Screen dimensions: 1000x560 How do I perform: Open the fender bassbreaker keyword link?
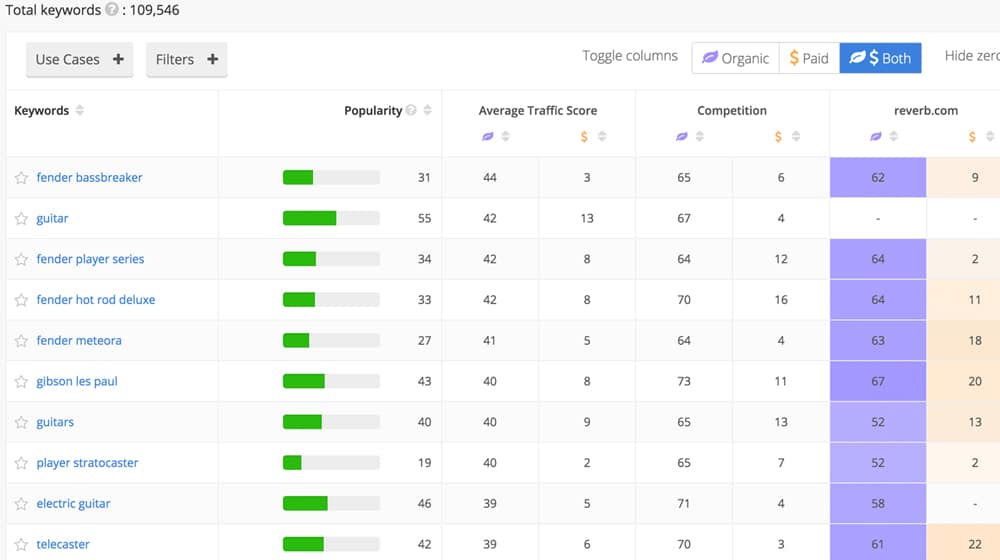click(x=89, y=177)
